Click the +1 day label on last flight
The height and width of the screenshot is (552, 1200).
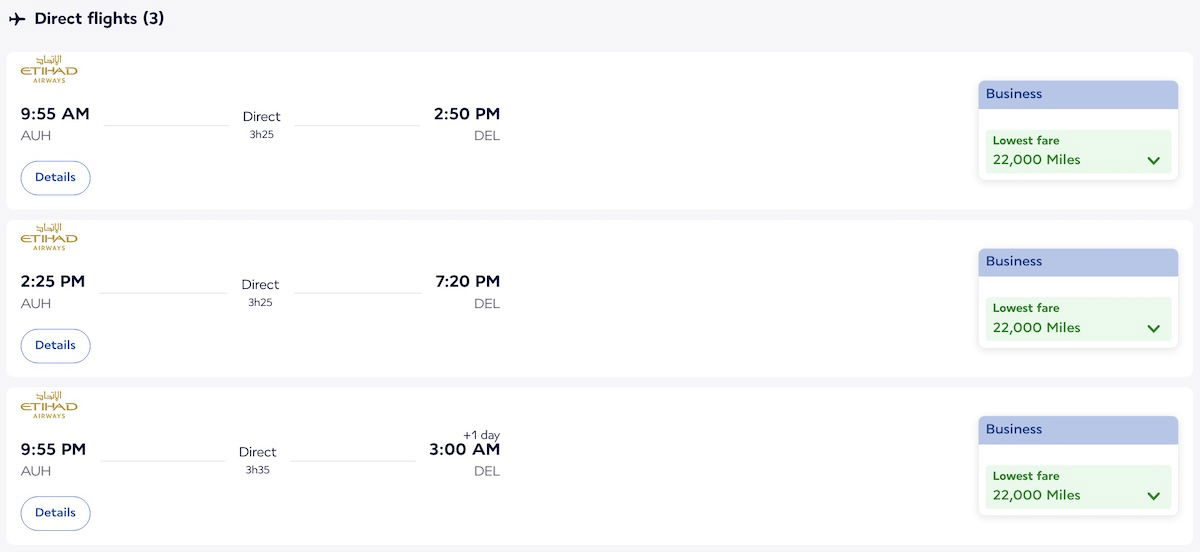[x=481, y=435]
